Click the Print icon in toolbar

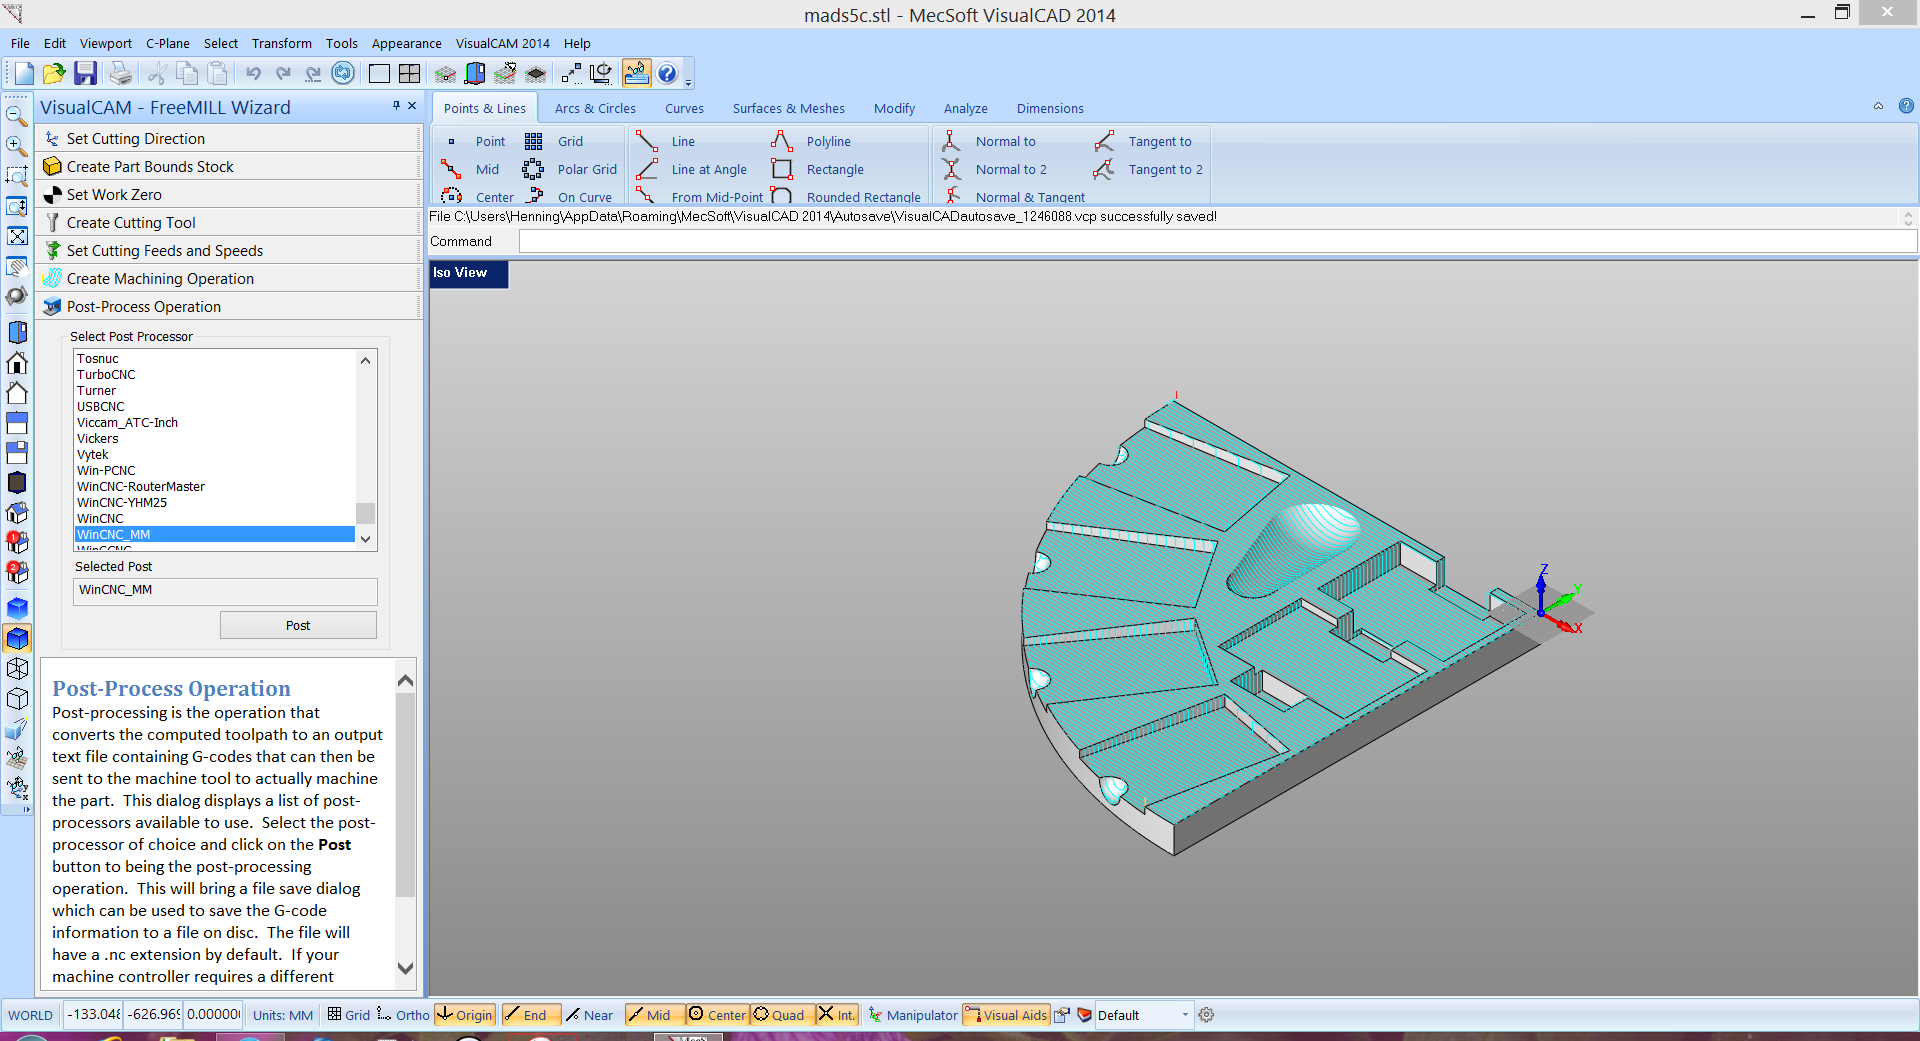(x=120, y=73)
